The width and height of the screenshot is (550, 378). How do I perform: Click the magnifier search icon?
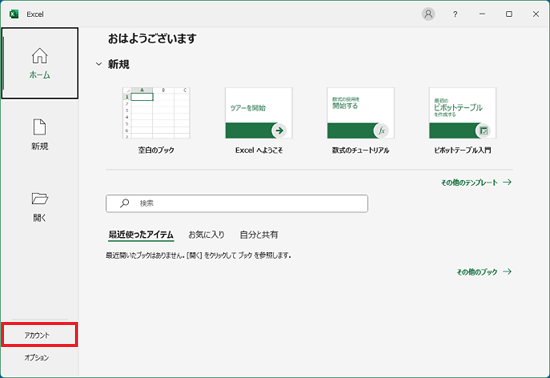point(125,203)
